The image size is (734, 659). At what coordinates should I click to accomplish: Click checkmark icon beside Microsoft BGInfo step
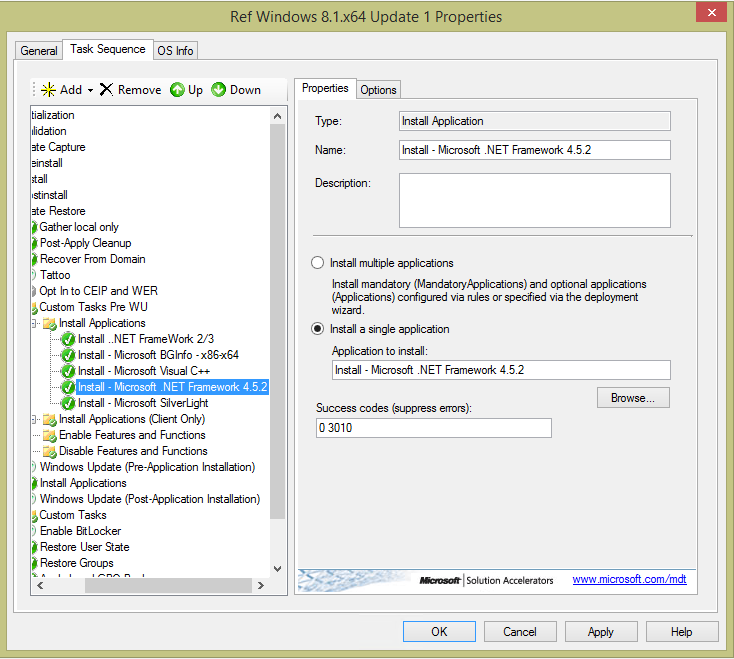[68, 355]
